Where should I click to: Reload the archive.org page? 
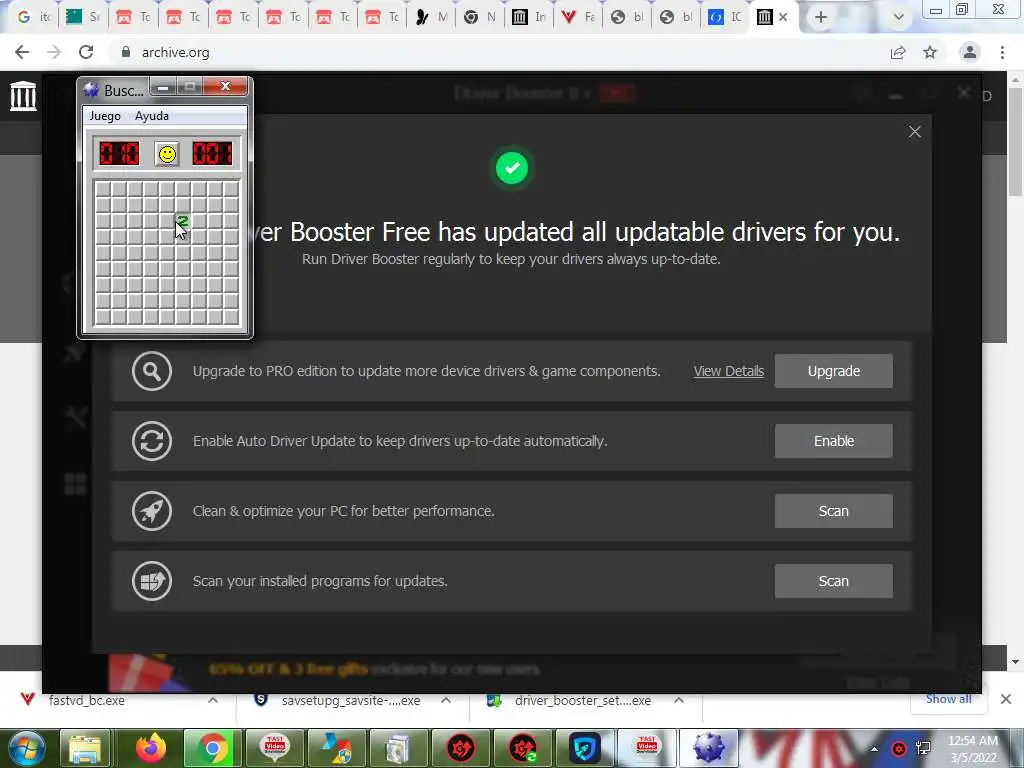pyautogui.click(x=86, y=52)
